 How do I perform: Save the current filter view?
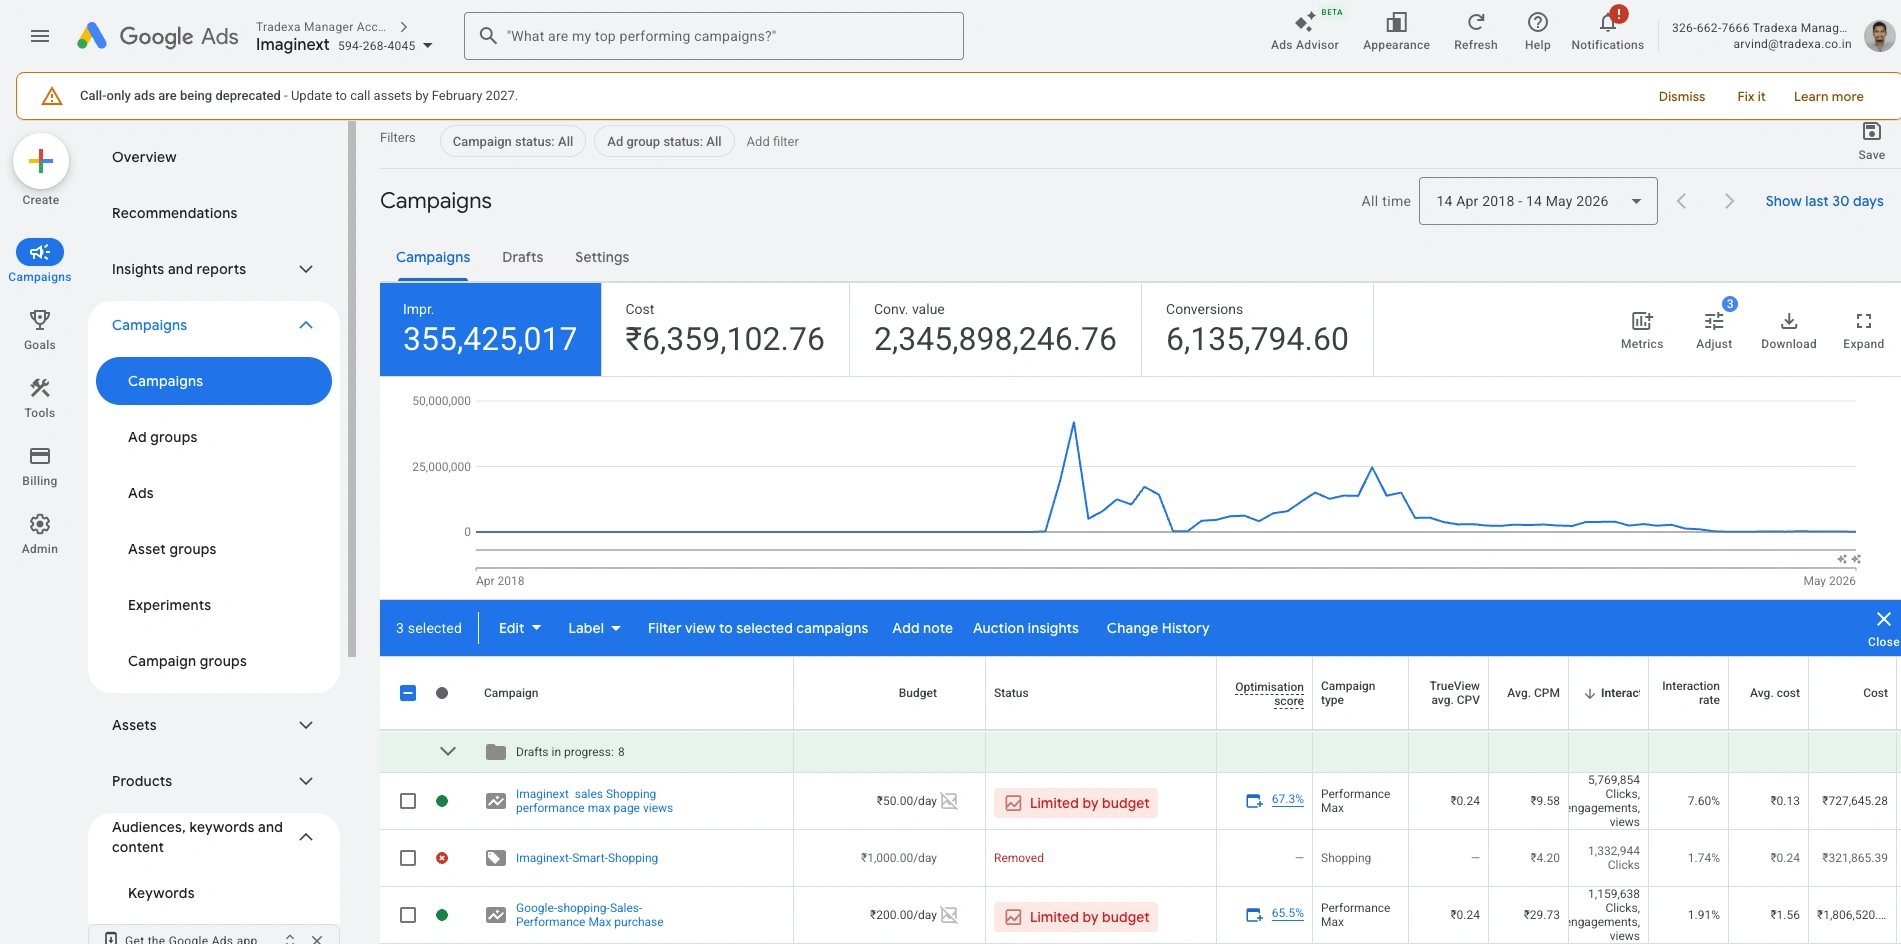click(x=1871, y=140)
